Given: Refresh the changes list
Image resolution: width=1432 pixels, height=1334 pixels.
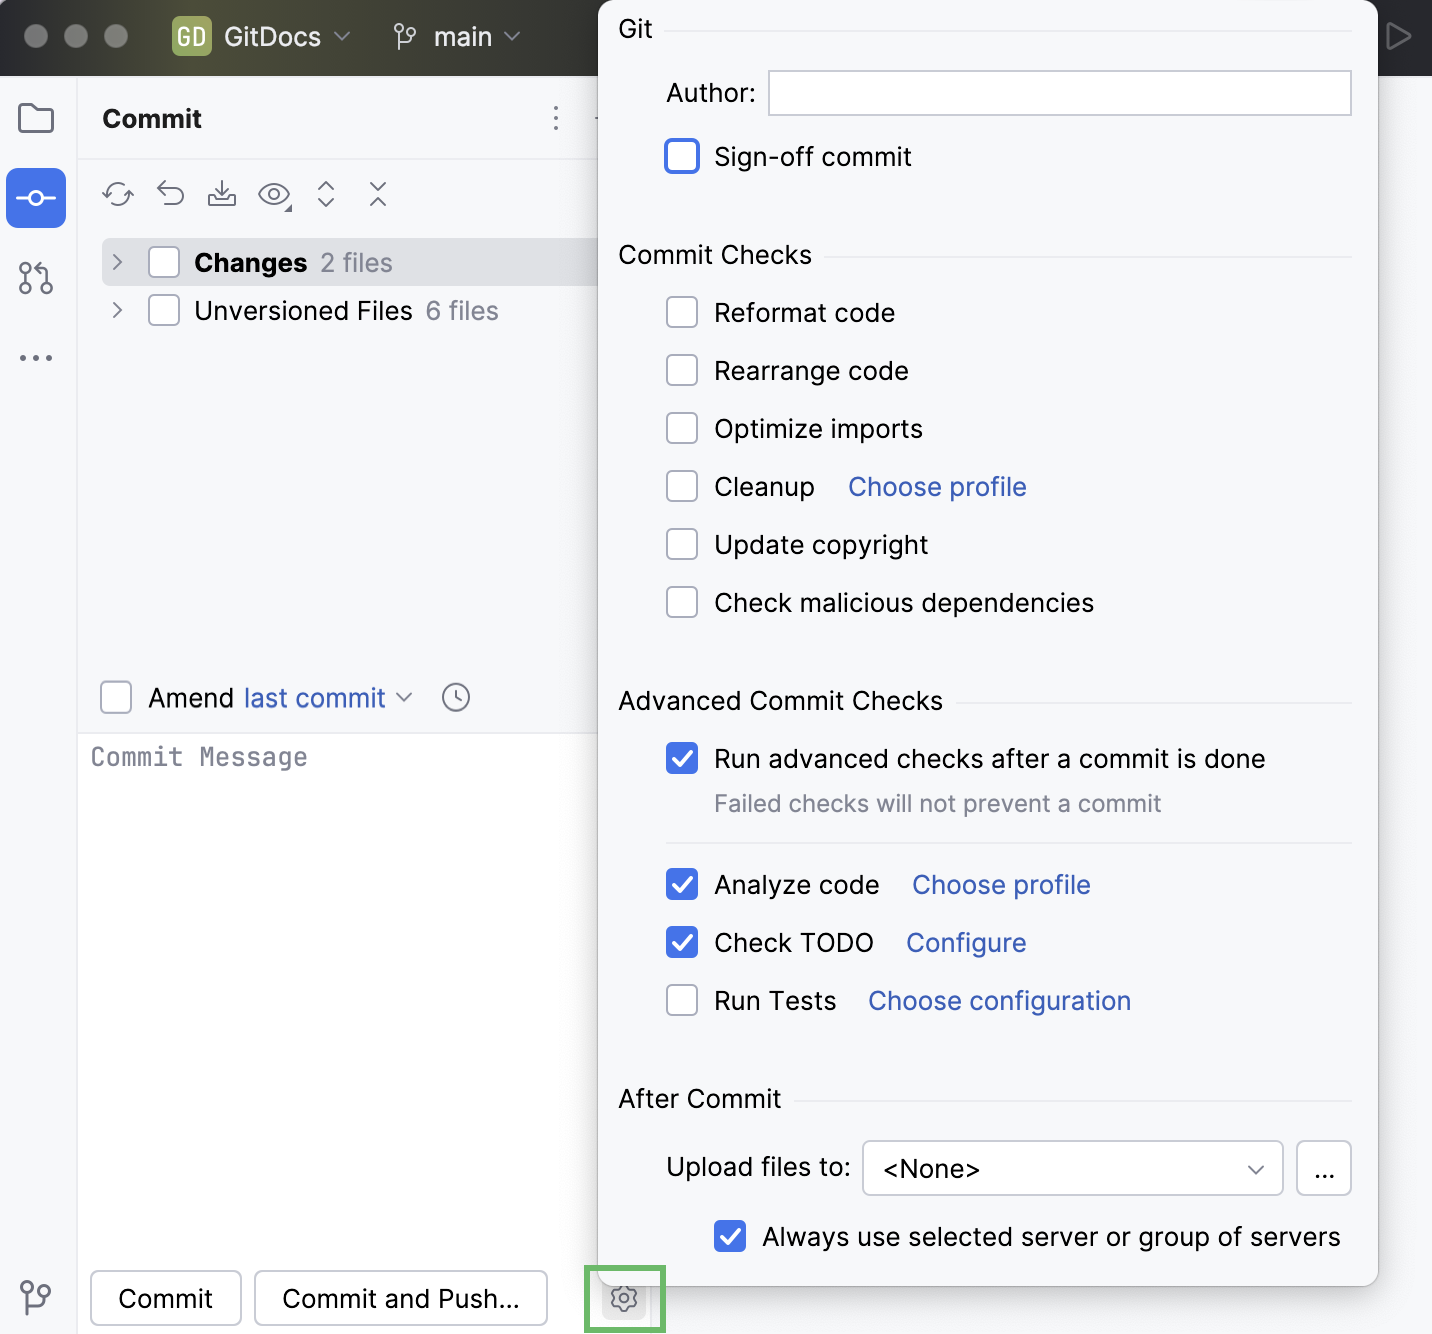Looking at the screenshot, I should coord(117,195).
